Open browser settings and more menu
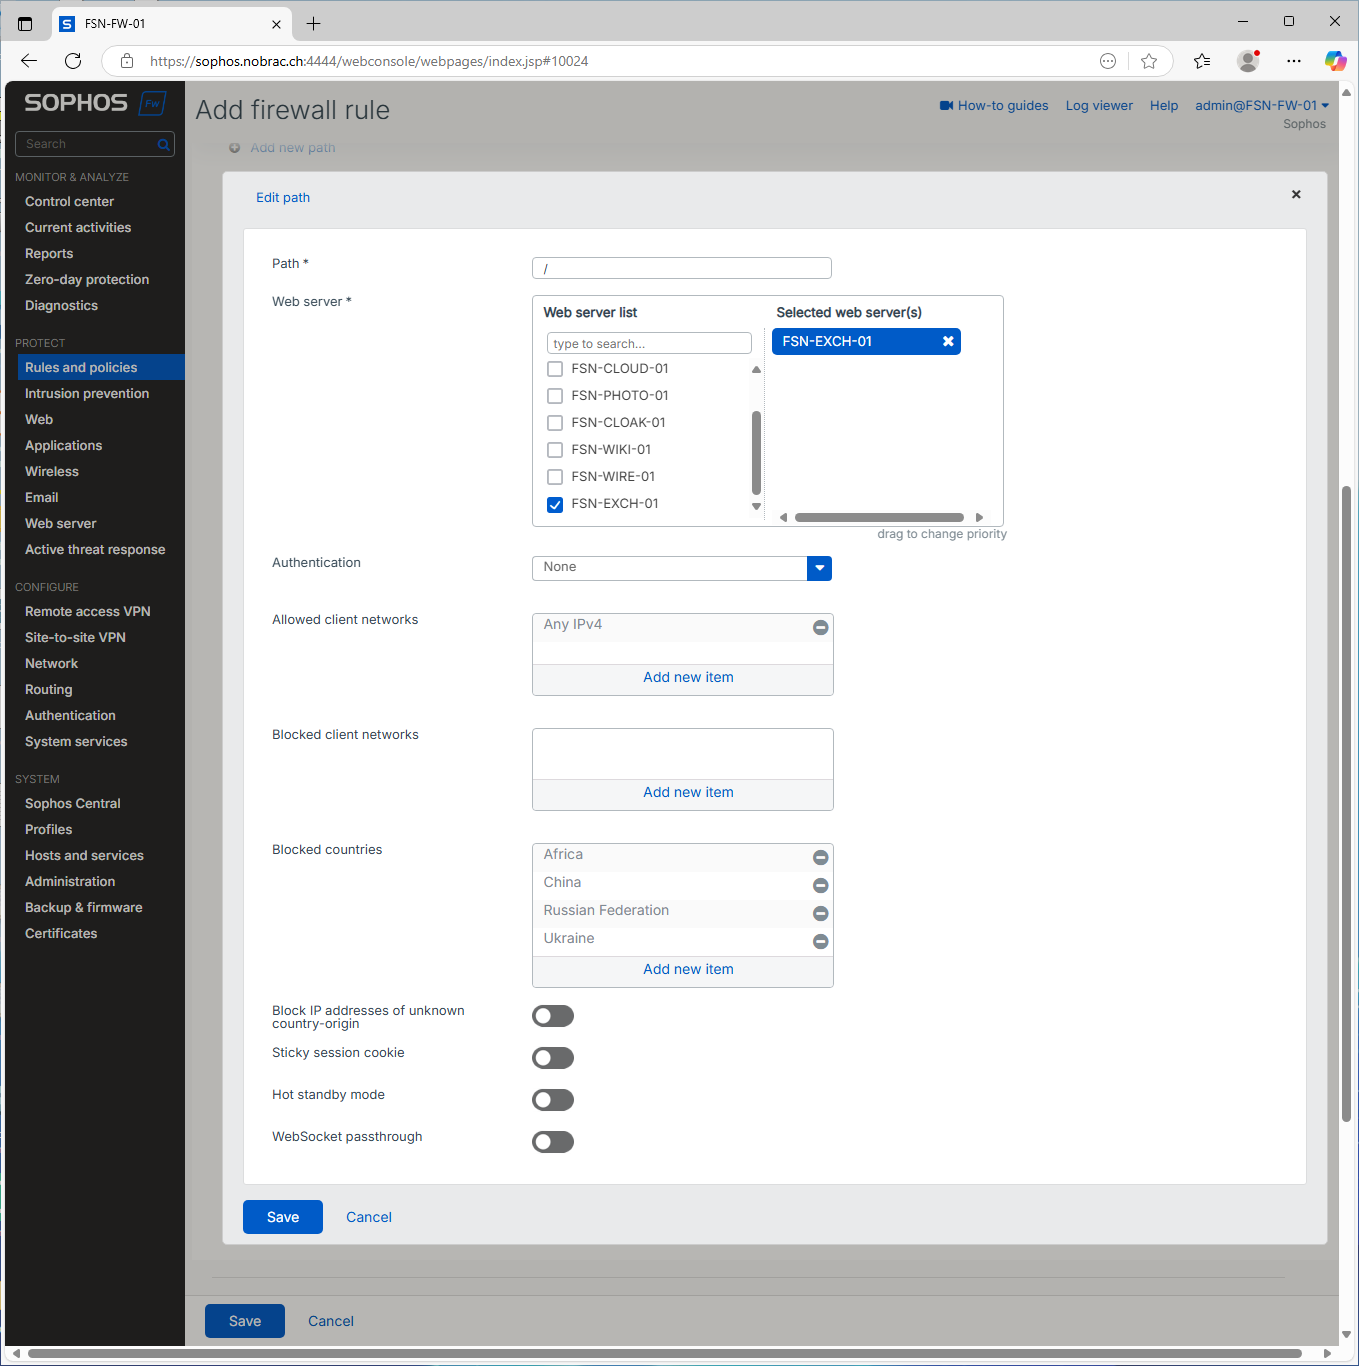Viewport: 1359px width, 1366px height. 1294,61
